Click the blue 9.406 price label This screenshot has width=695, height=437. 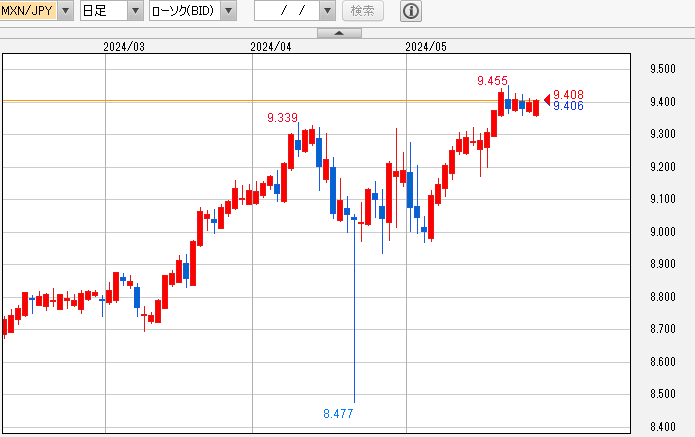point(568,105)
